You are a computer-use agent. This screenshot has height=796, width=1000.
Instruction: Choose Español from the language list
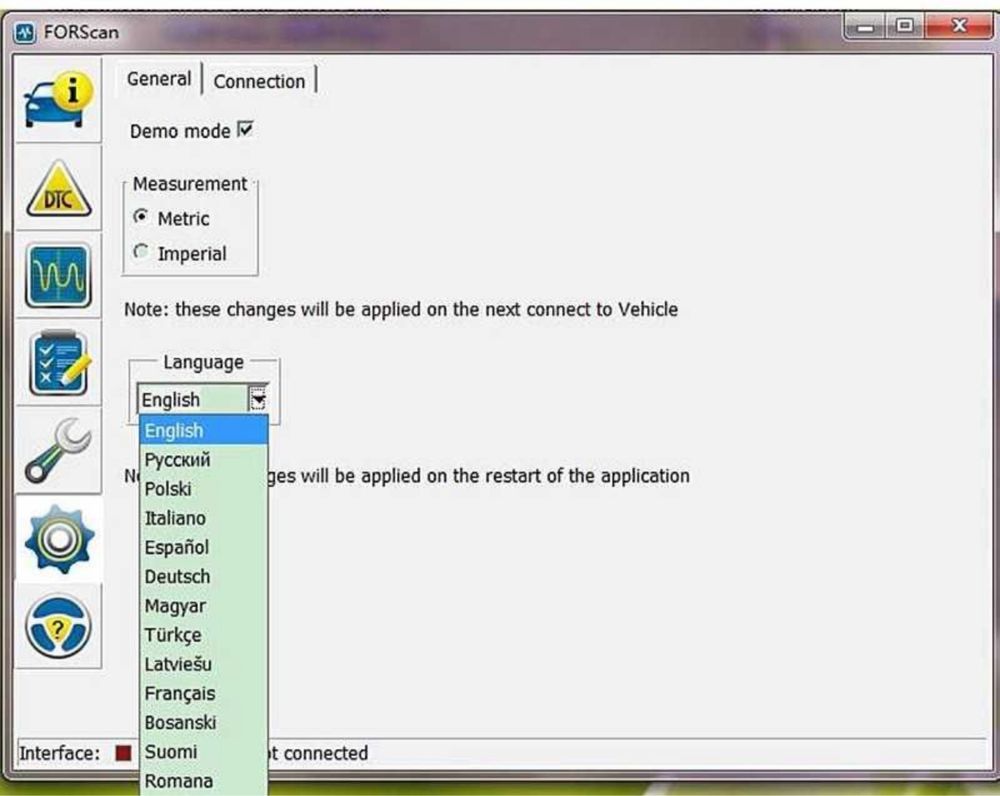coord(203,547)
